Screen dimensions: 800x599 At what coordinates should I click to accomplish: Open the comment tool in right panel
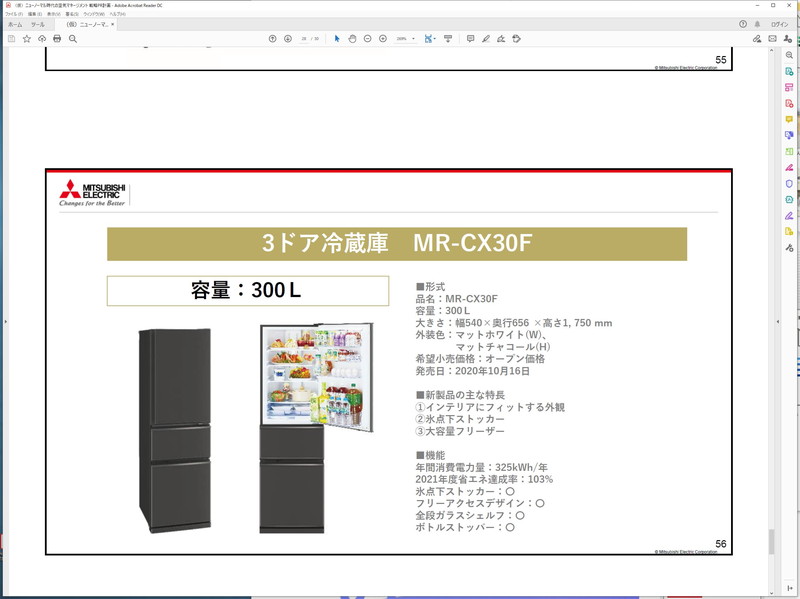pyautogui.click(x=789, y=119)
